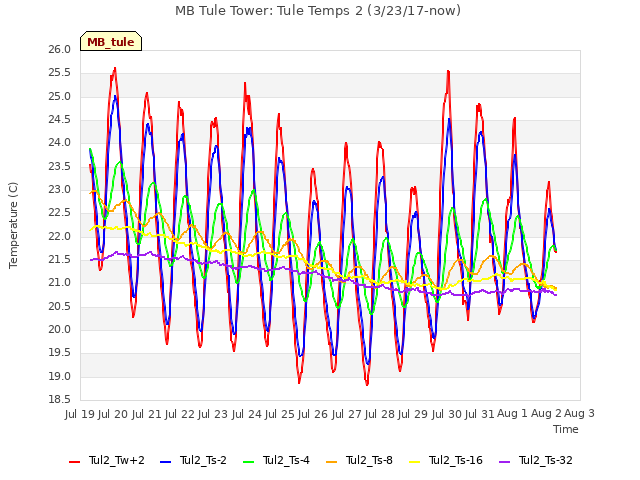
Task: Click the Jul 26 x-axis date label
Action: [313, 414]
